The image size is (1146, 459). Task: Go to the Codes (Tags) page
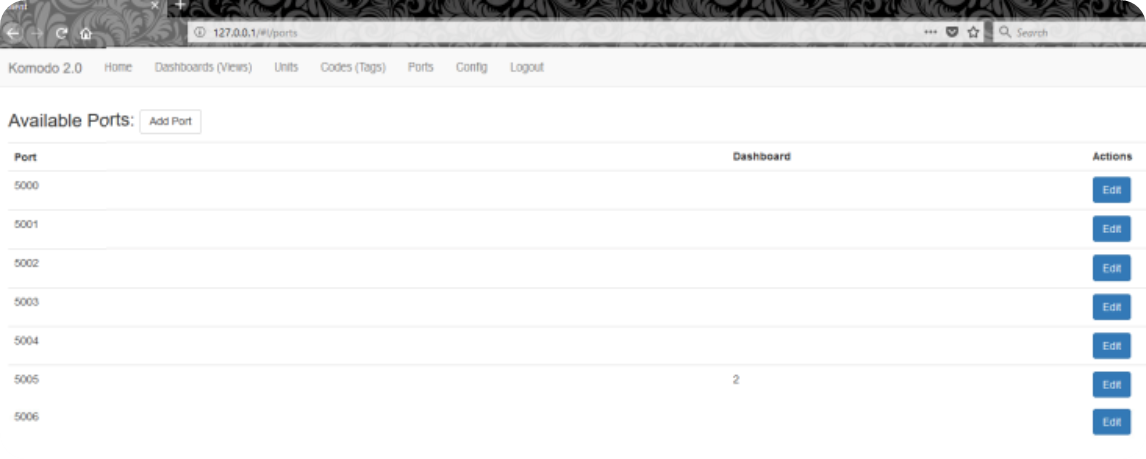[353, 67]
